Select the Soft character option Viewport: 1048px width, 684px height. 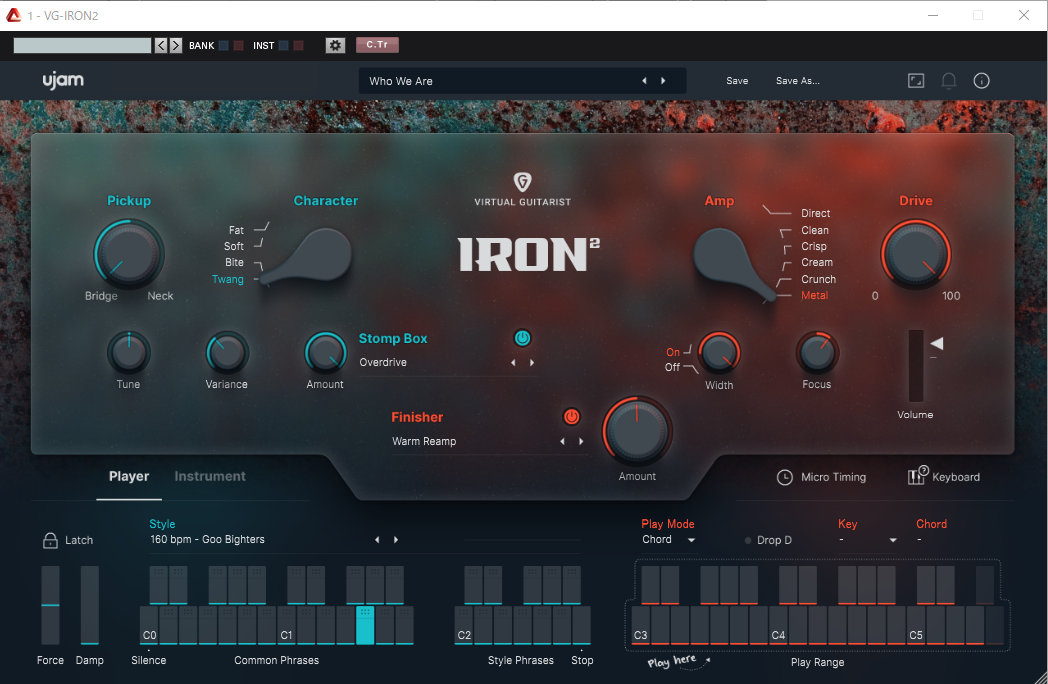pos(234,246)
